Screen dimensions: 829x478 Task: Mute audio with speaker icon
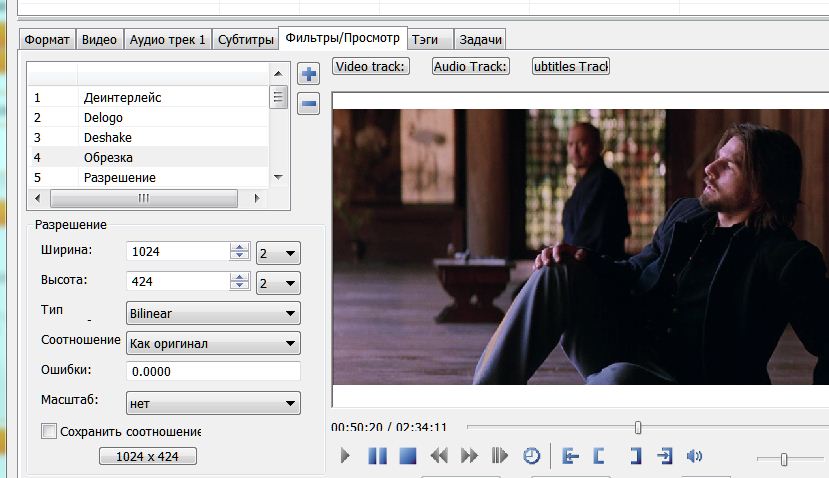click(694, 455)
